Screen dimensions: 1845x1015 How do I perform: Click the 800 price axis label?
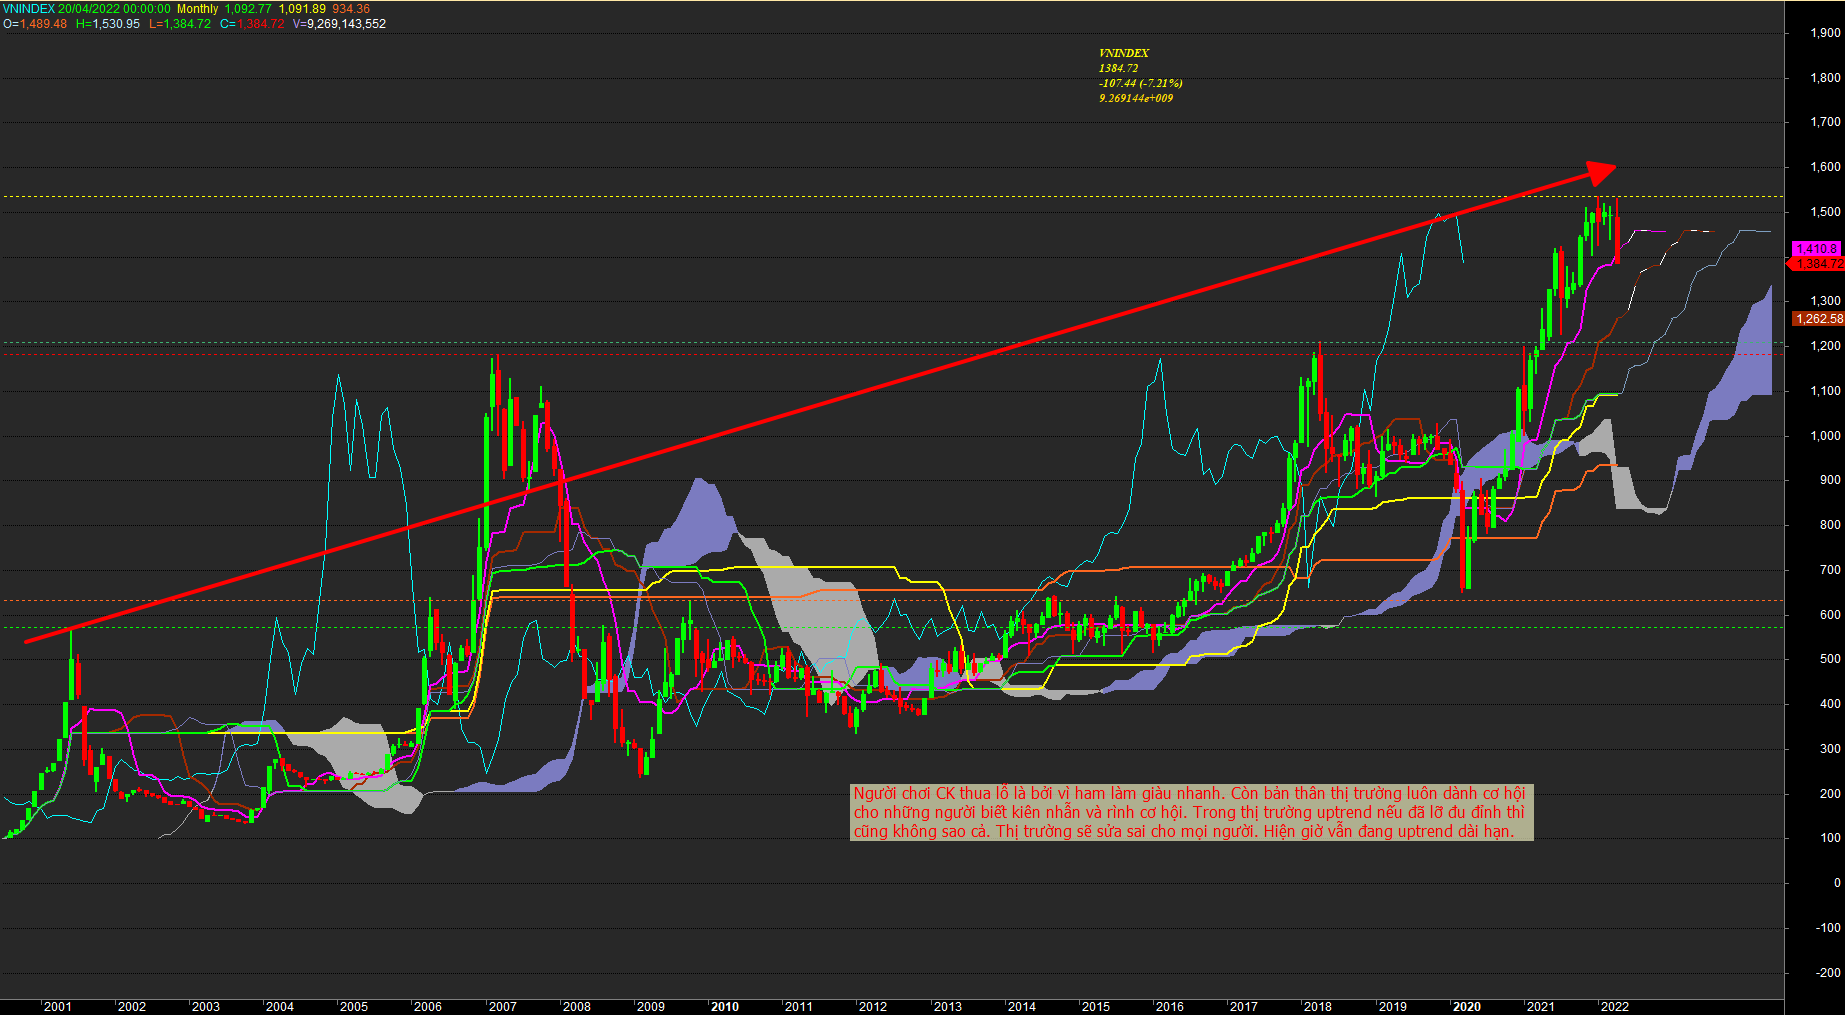coord(1831,525)
